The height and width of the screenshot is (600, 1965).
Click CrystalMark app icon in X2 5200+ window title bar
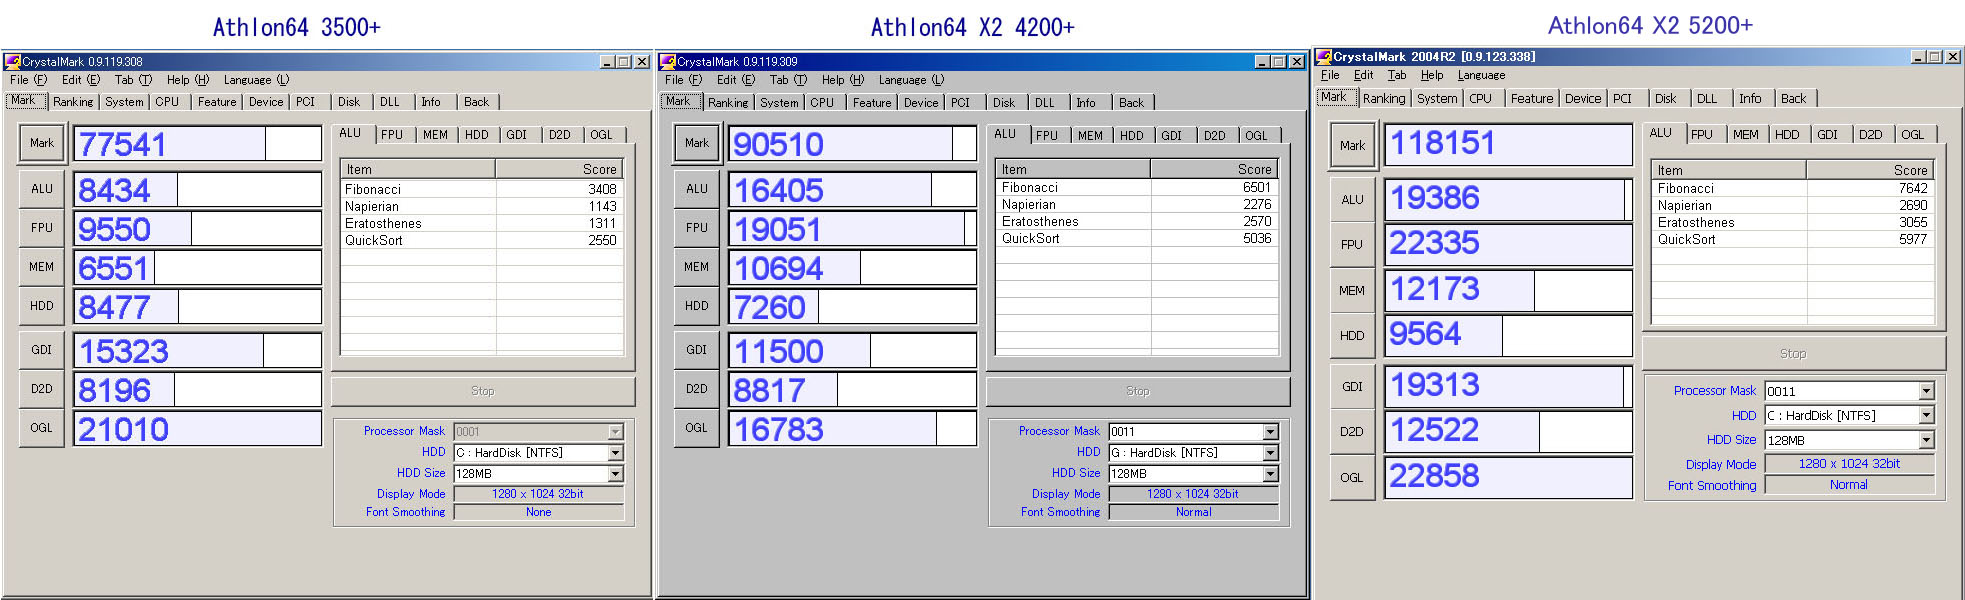pyautogui.click(x=1324, y=57)
